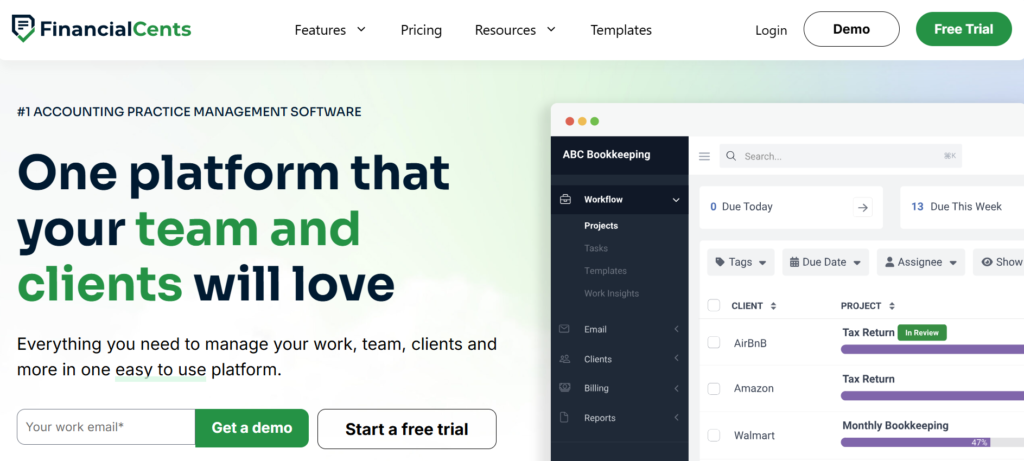The height and width of the screenshot is (461, 1024).
Task: Tick the checkbox for Walmart row
Action: click(714, 435)
